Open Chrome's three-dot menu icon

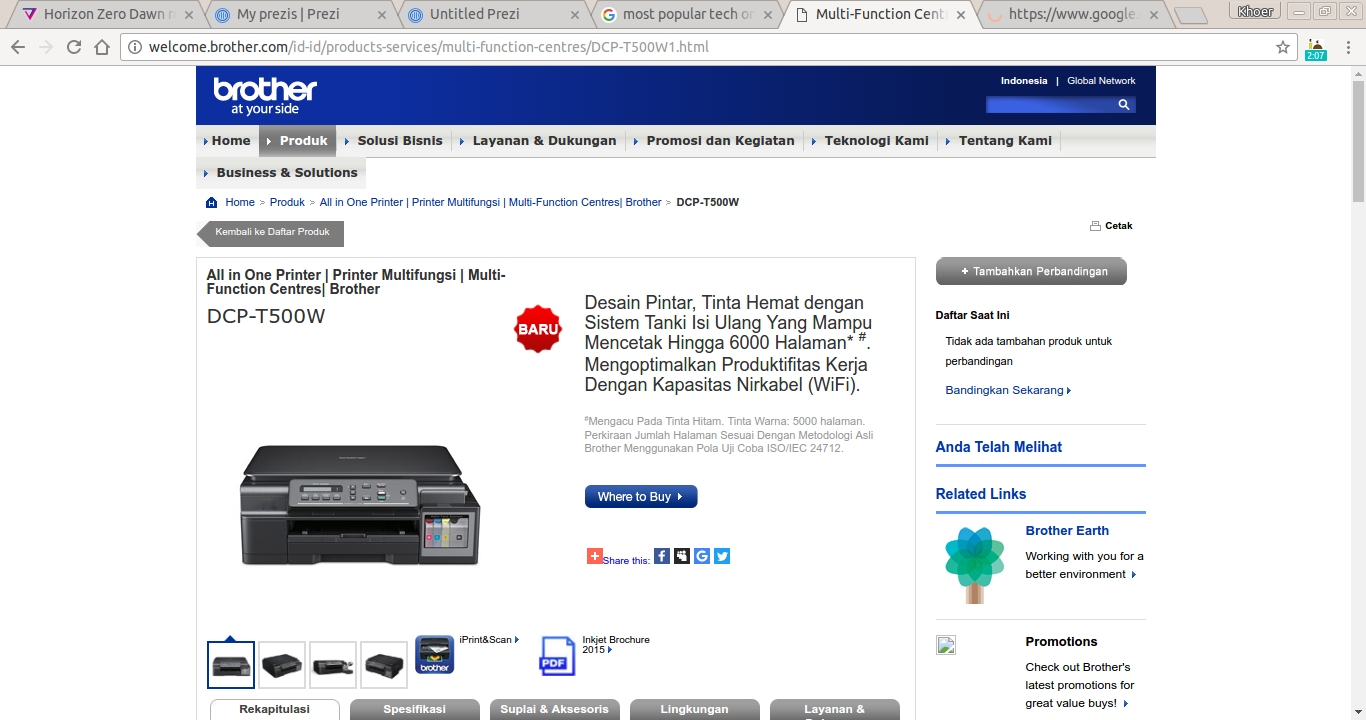[1346, 46]
